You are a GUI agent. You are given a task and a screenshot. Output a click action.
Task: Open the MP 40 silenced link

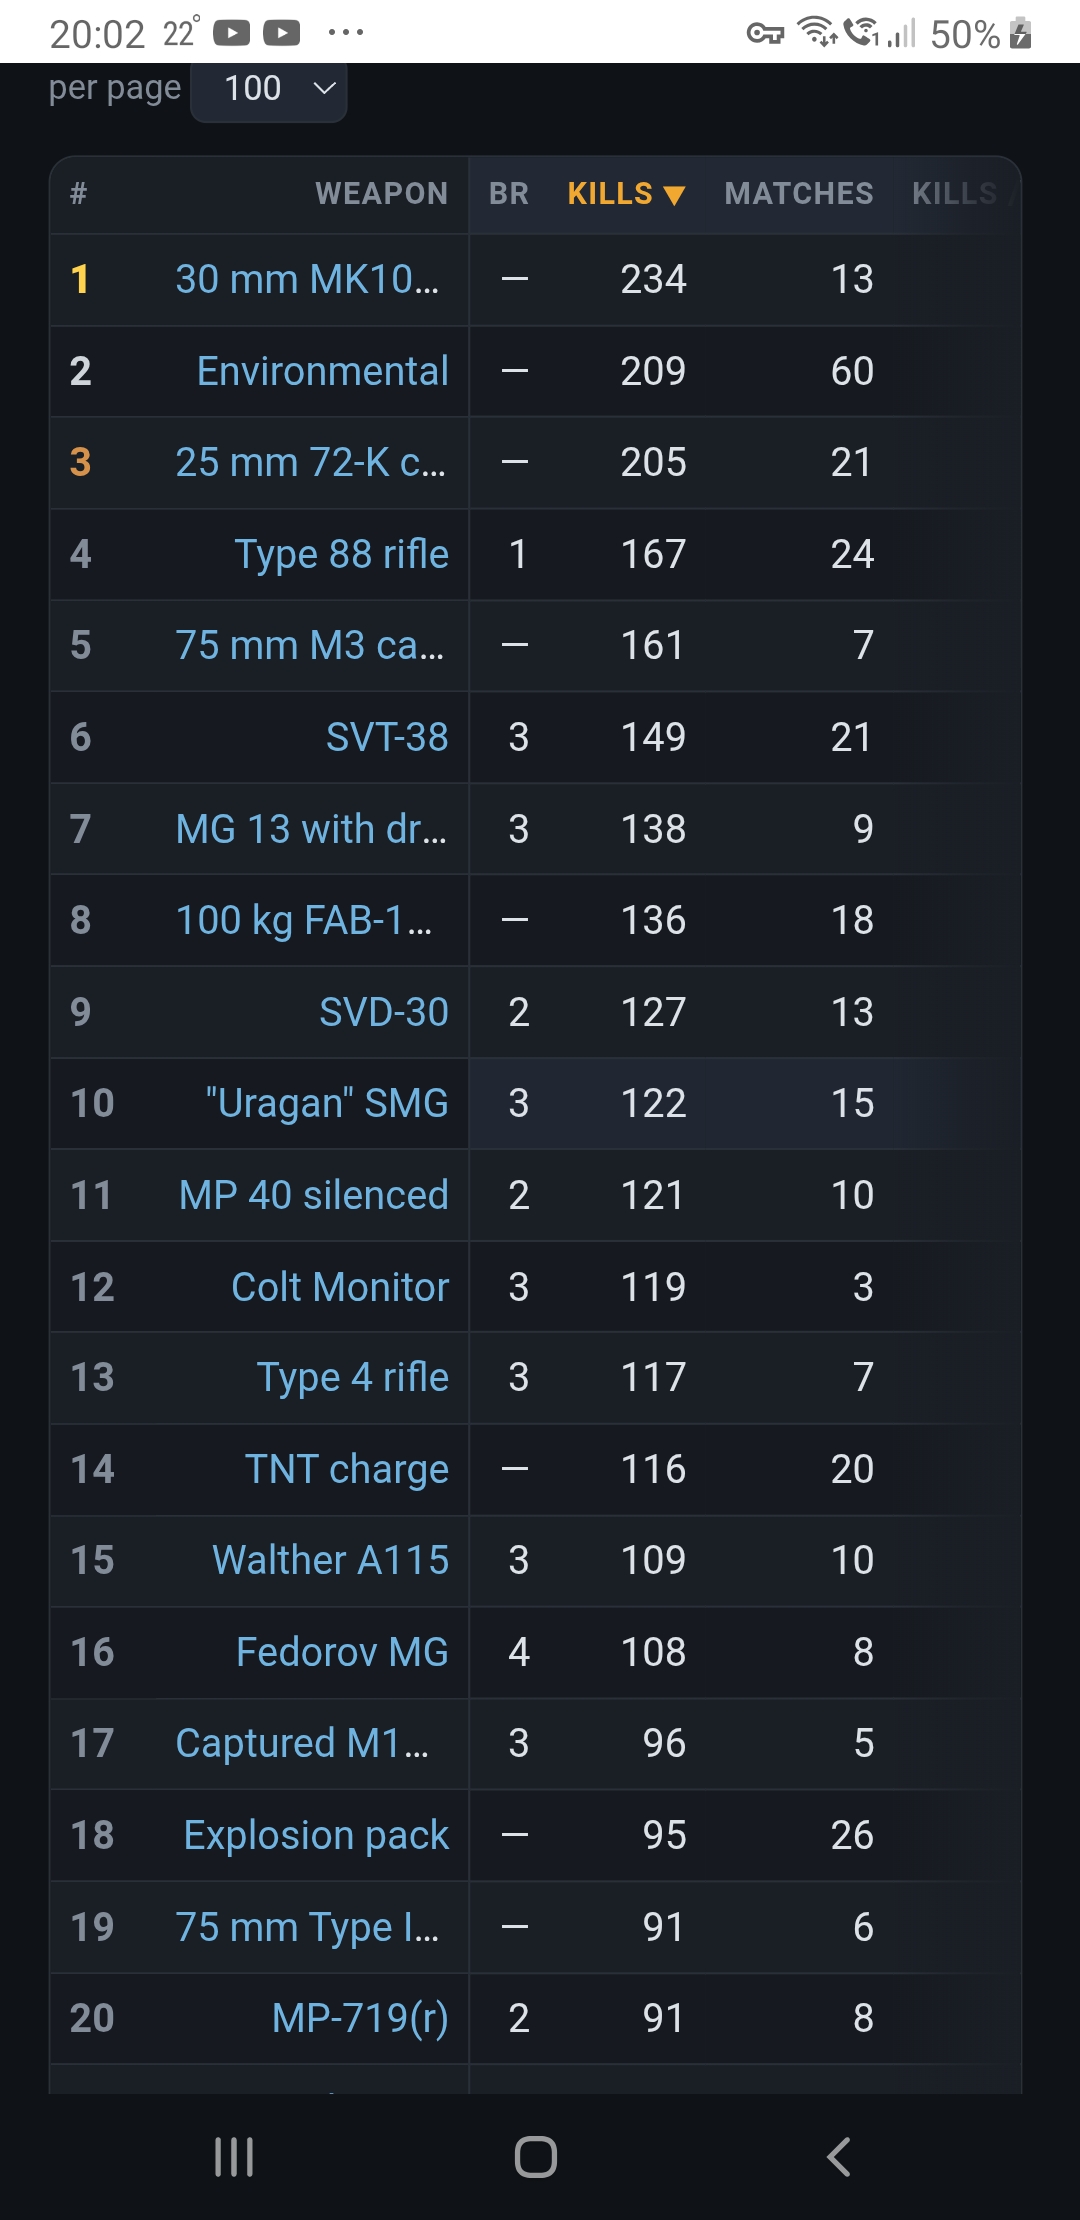coord(314,1195)
